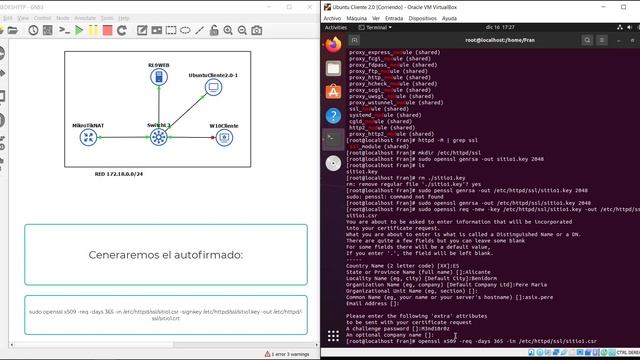
Task: Open Ubuntu Software from the dock
Action: [333, 92]
